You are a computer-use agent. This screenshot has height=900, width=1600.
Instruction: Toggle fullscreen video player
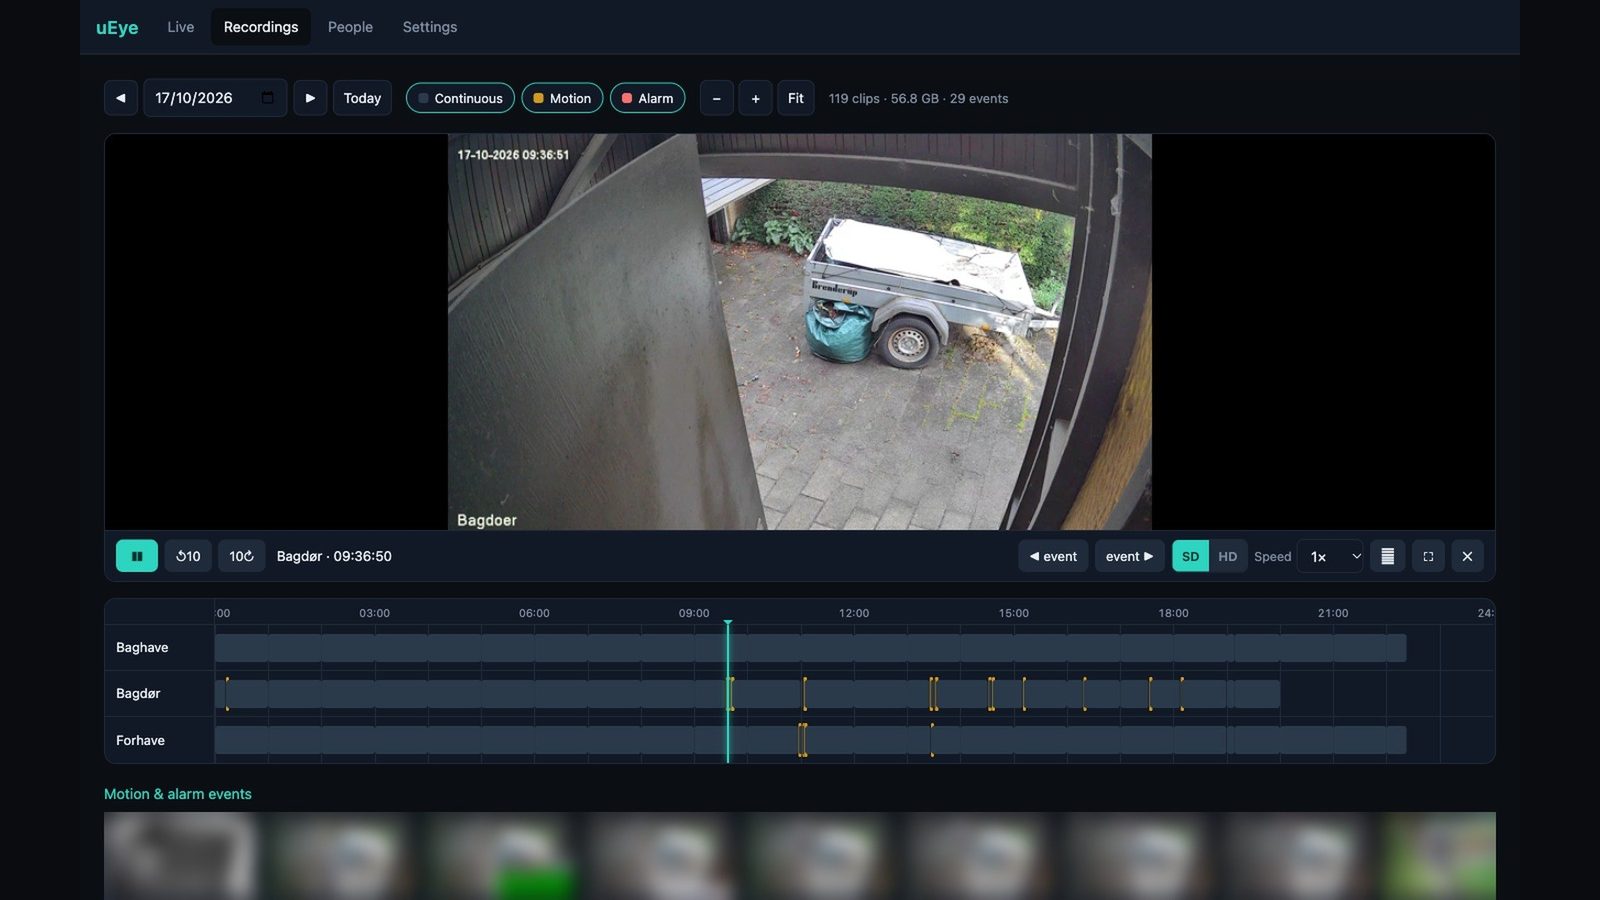(1428, 556)
